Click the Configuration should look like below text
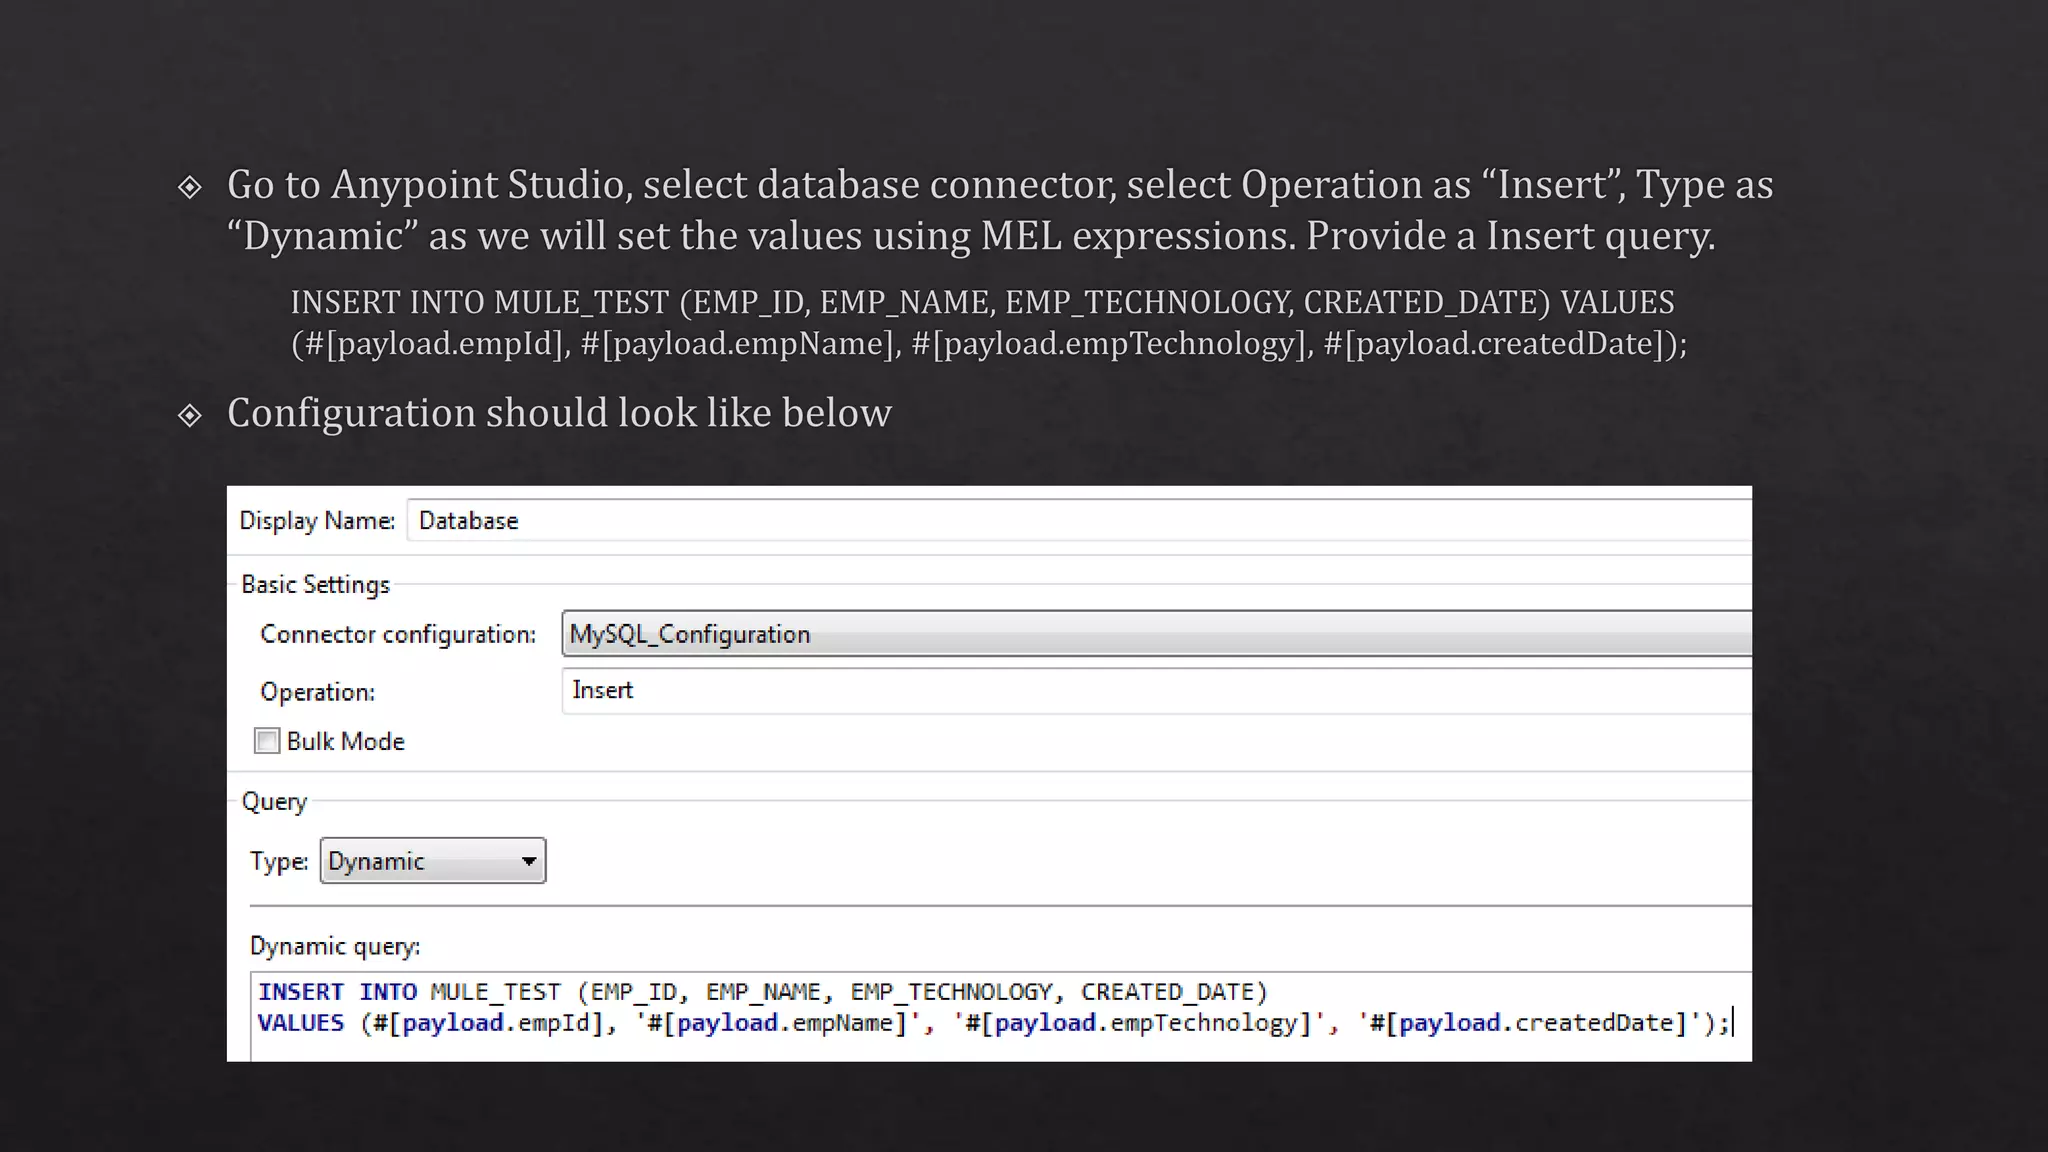 [559, 413]
